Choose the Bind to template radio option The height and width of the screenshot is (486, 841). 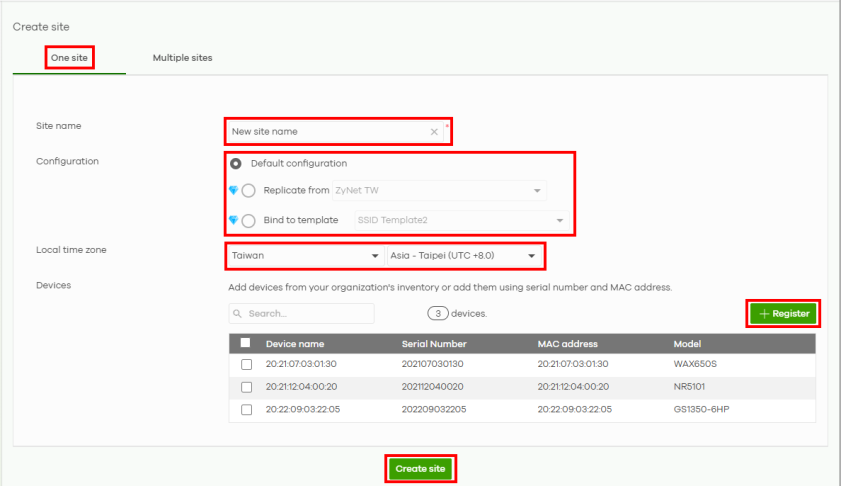pos(248,220)
